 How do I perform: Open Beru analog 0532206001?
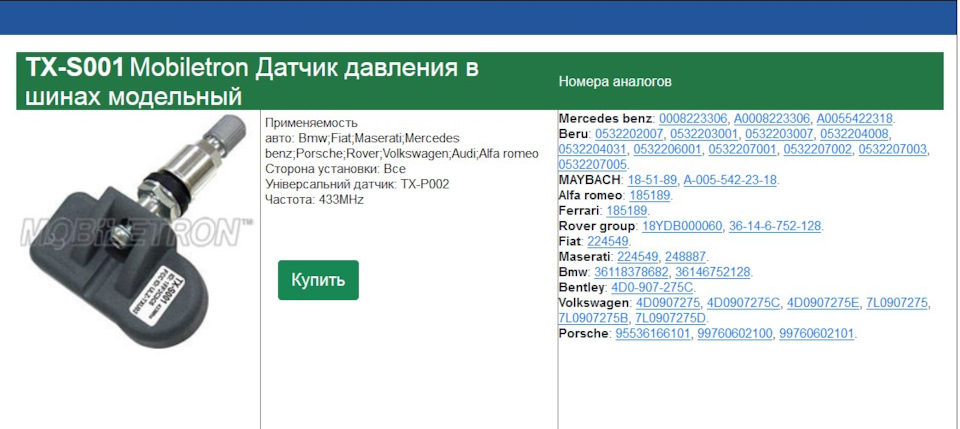(668, 149)
